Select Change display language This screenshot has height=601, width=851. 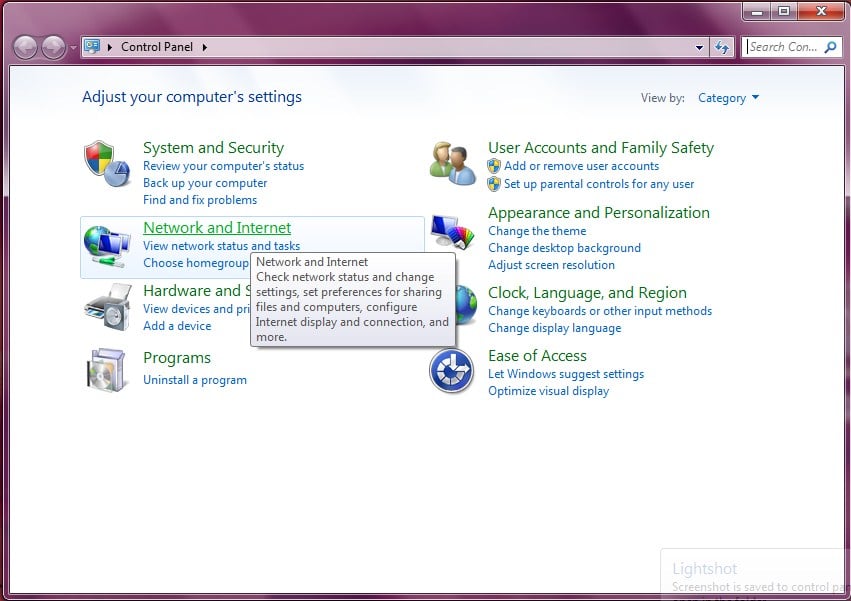tap(554, 328)
